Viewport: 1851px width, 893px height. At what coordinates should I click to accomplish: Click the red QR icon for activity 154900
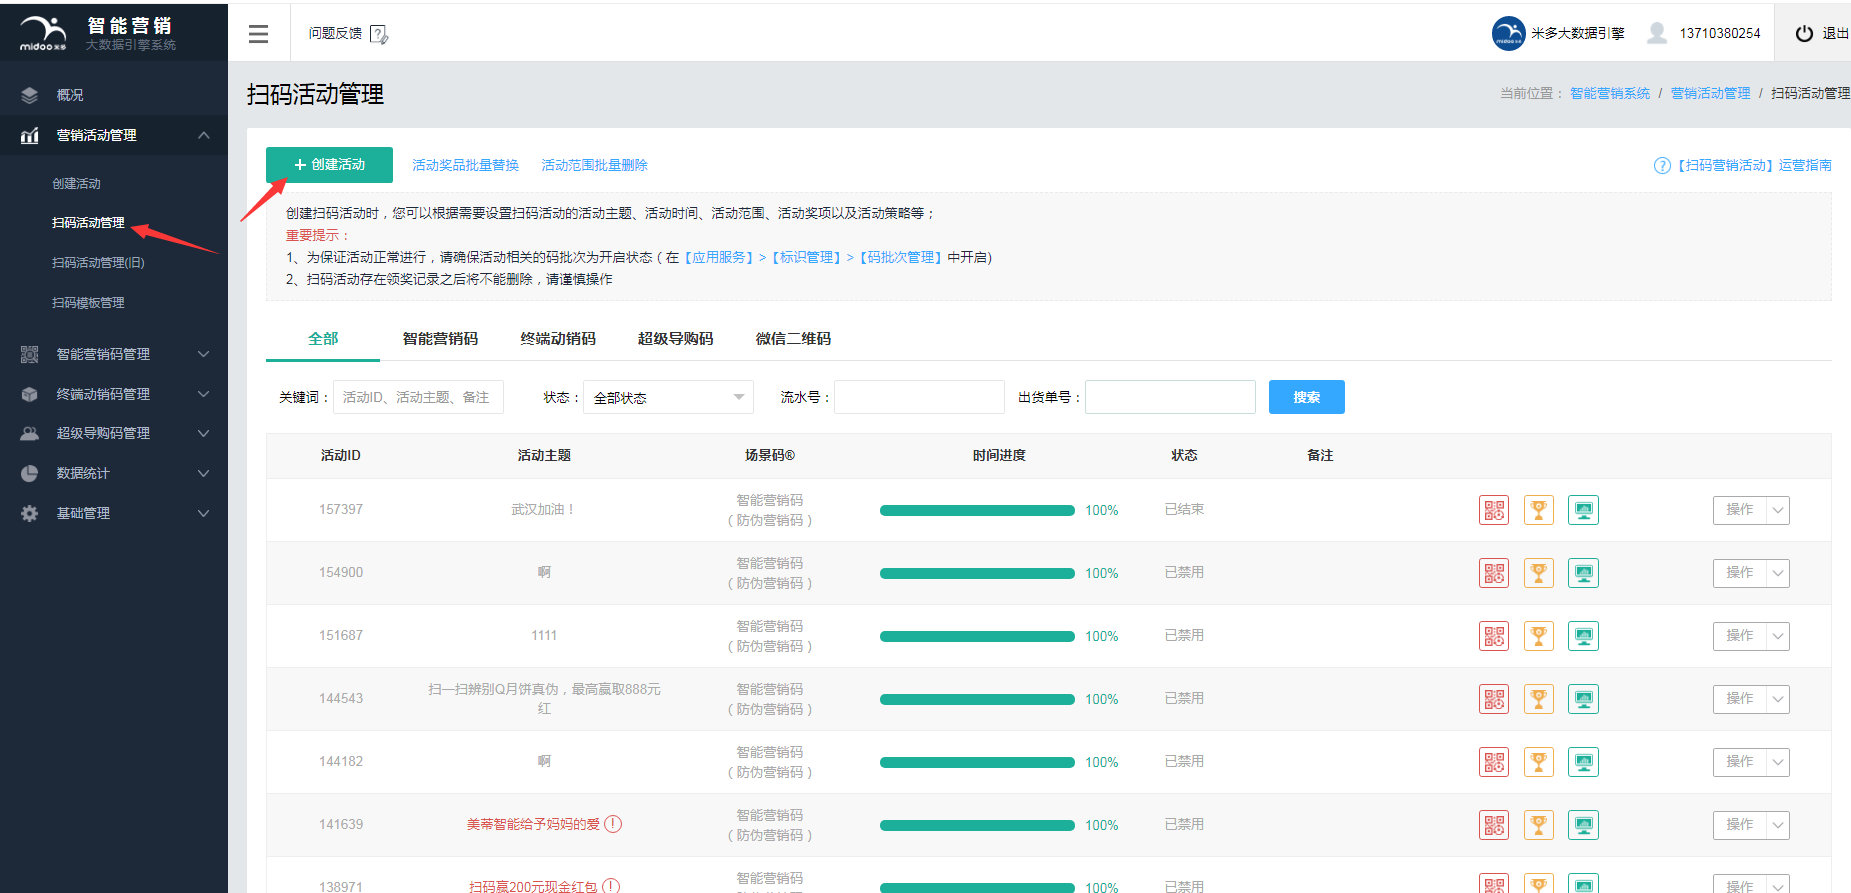(x=1494, y=573)
